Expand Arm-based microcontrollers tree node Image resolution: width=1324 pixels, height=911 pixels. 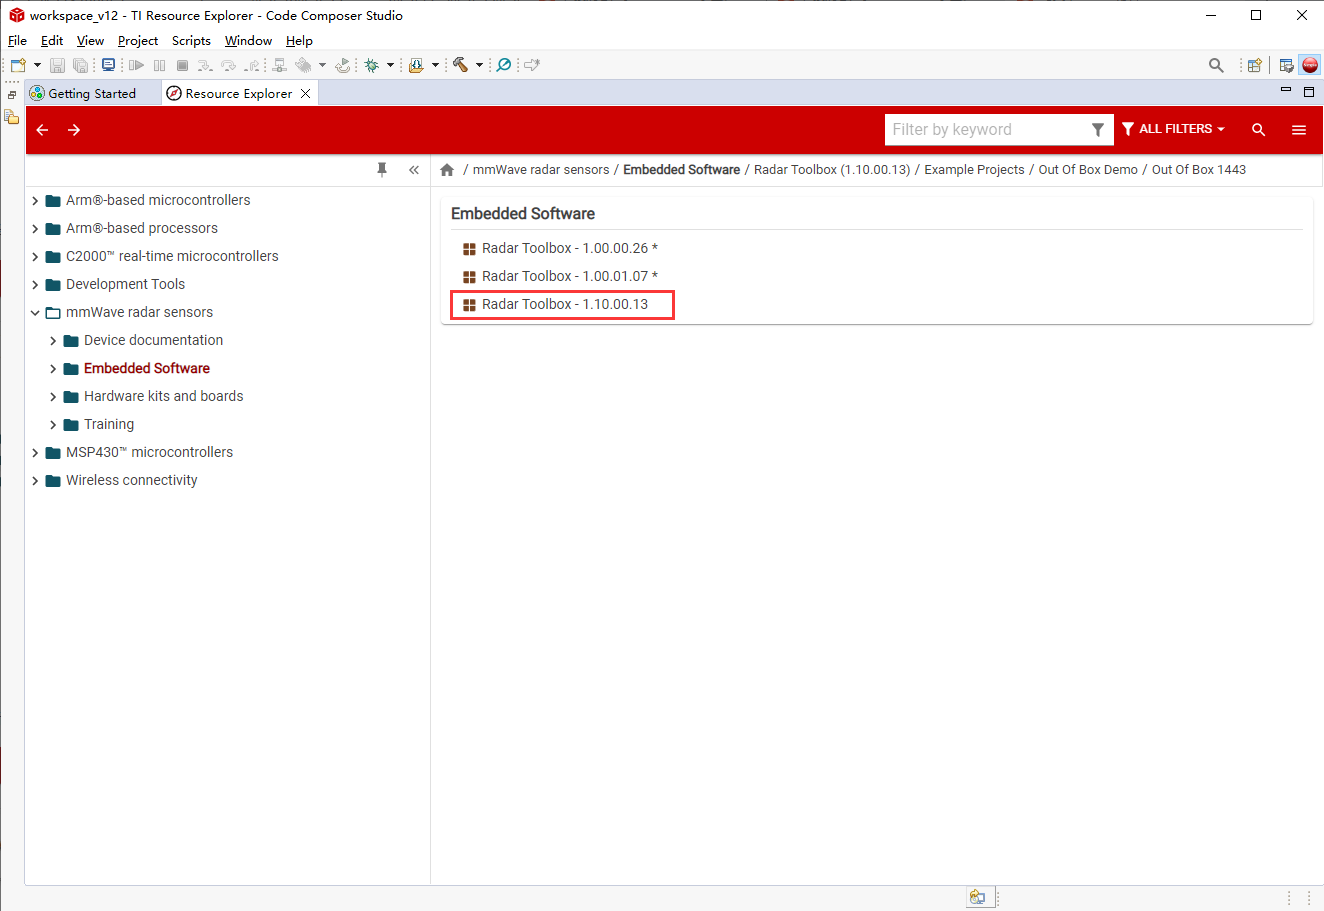(35, 201)
